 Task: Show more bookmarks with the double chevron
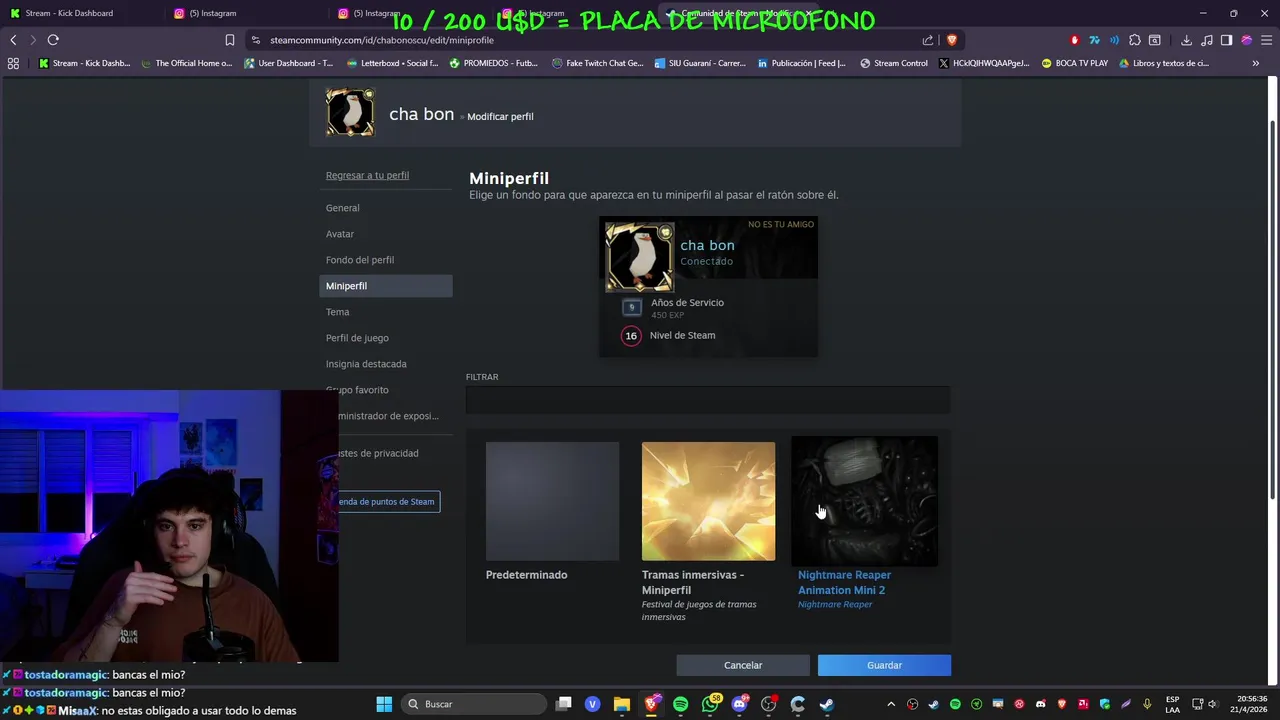tap(1255, 63)
